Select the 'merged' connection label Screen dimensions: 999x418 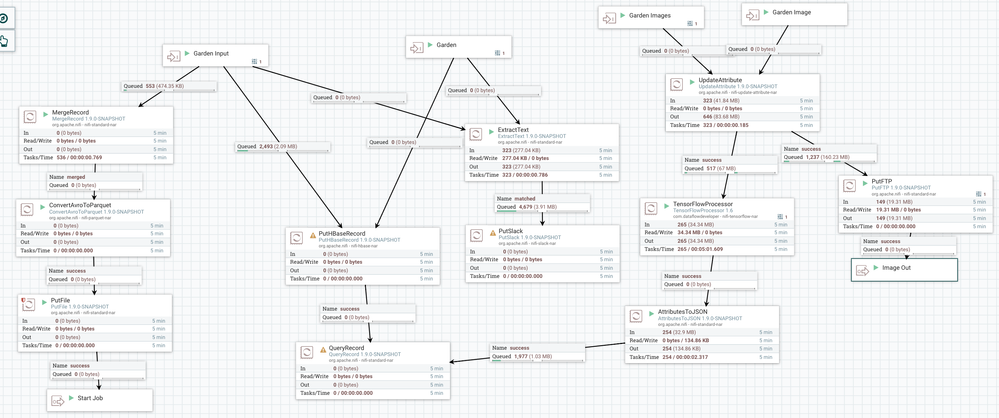pos(94,182)
